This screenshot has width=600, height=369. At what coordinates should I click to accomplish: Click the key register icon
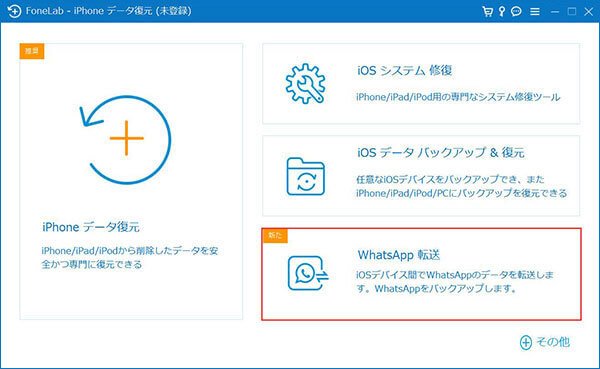502,11
